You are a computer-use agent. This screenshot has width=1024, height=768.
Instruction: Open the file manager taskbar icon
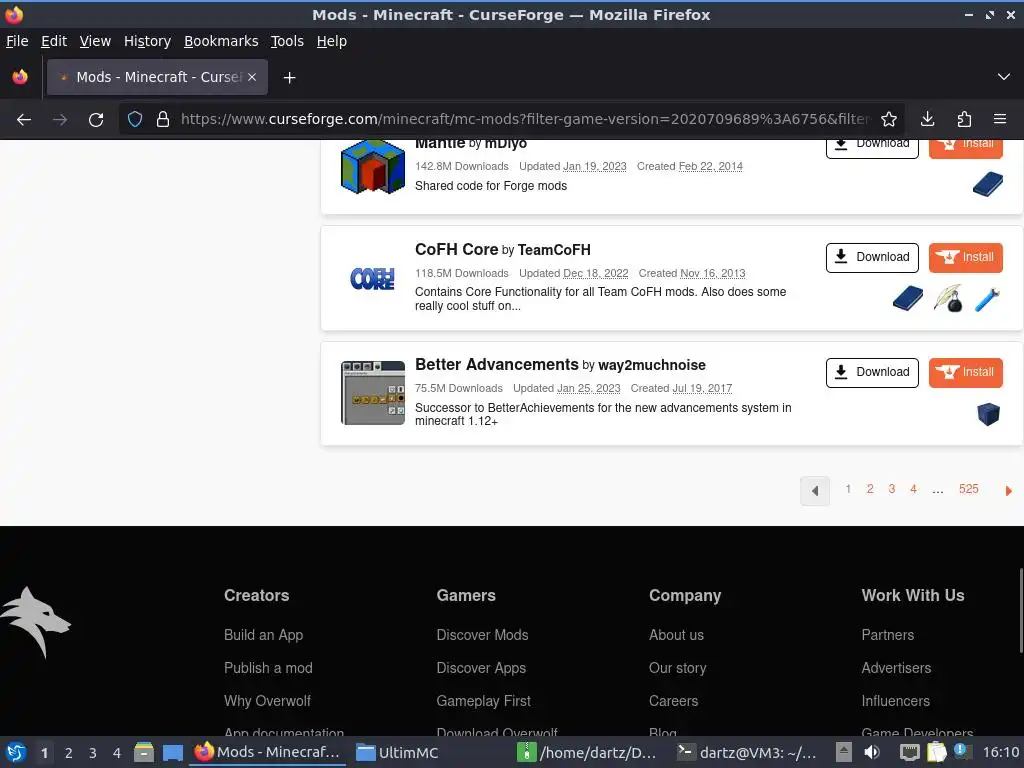tap(144, 752)
